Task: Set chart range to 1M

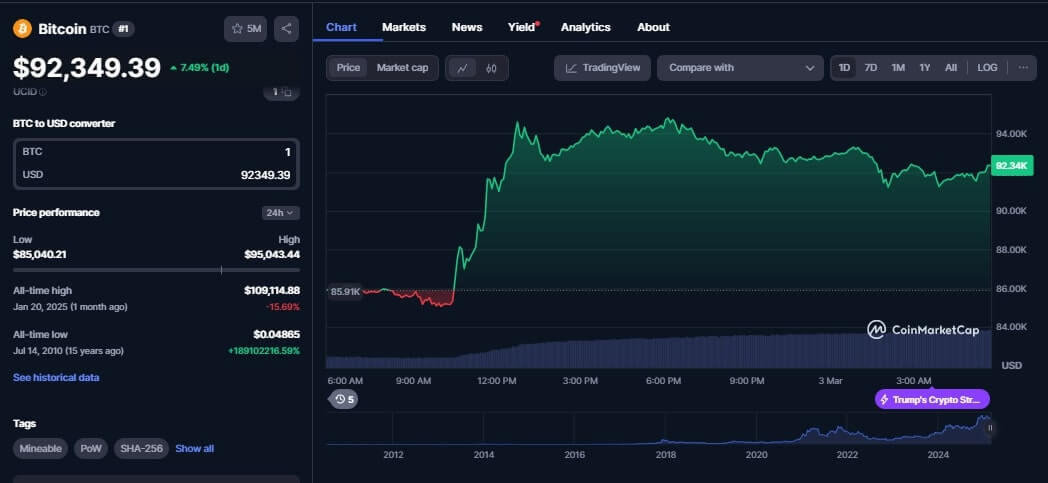Action: point(898,67)
